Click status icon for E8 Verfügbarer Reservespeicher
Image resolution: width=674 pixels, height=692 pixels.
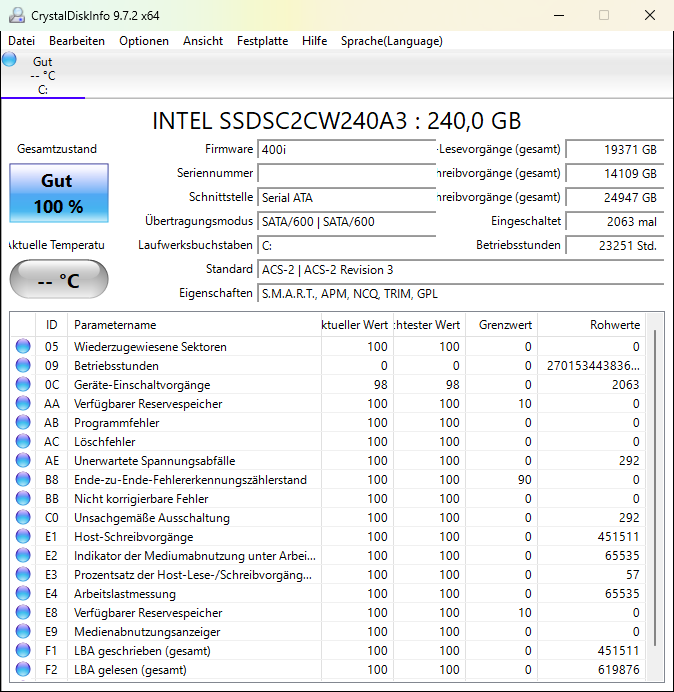23,612
